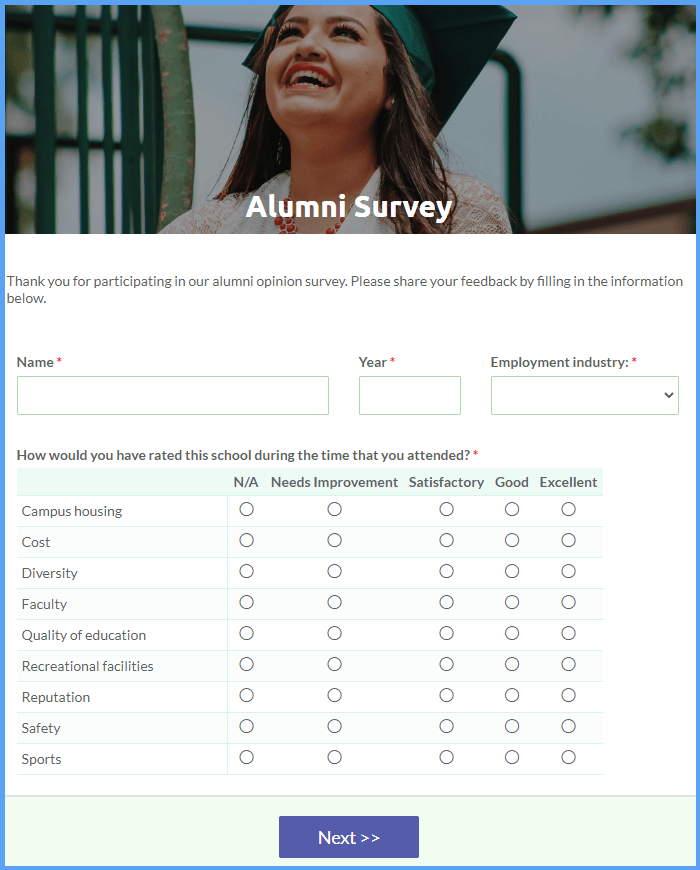
Task: Select Satisfactory for Diversity
Action: click(x=446, y=571)
